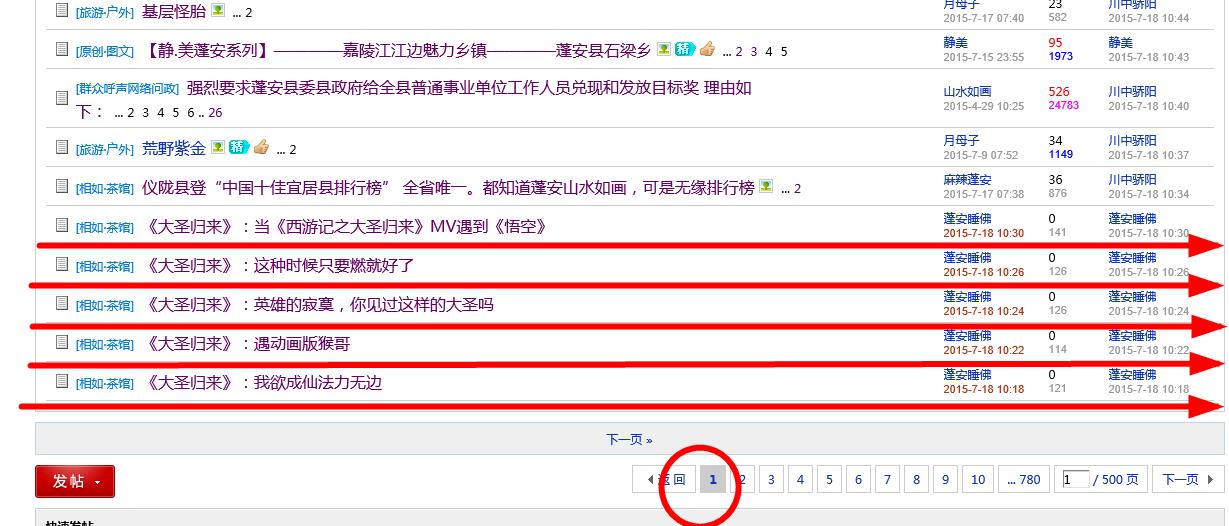The width and height of the screenshot is (1229, 526).
Task: Click the page number input field
Action: coord(1075,480)
